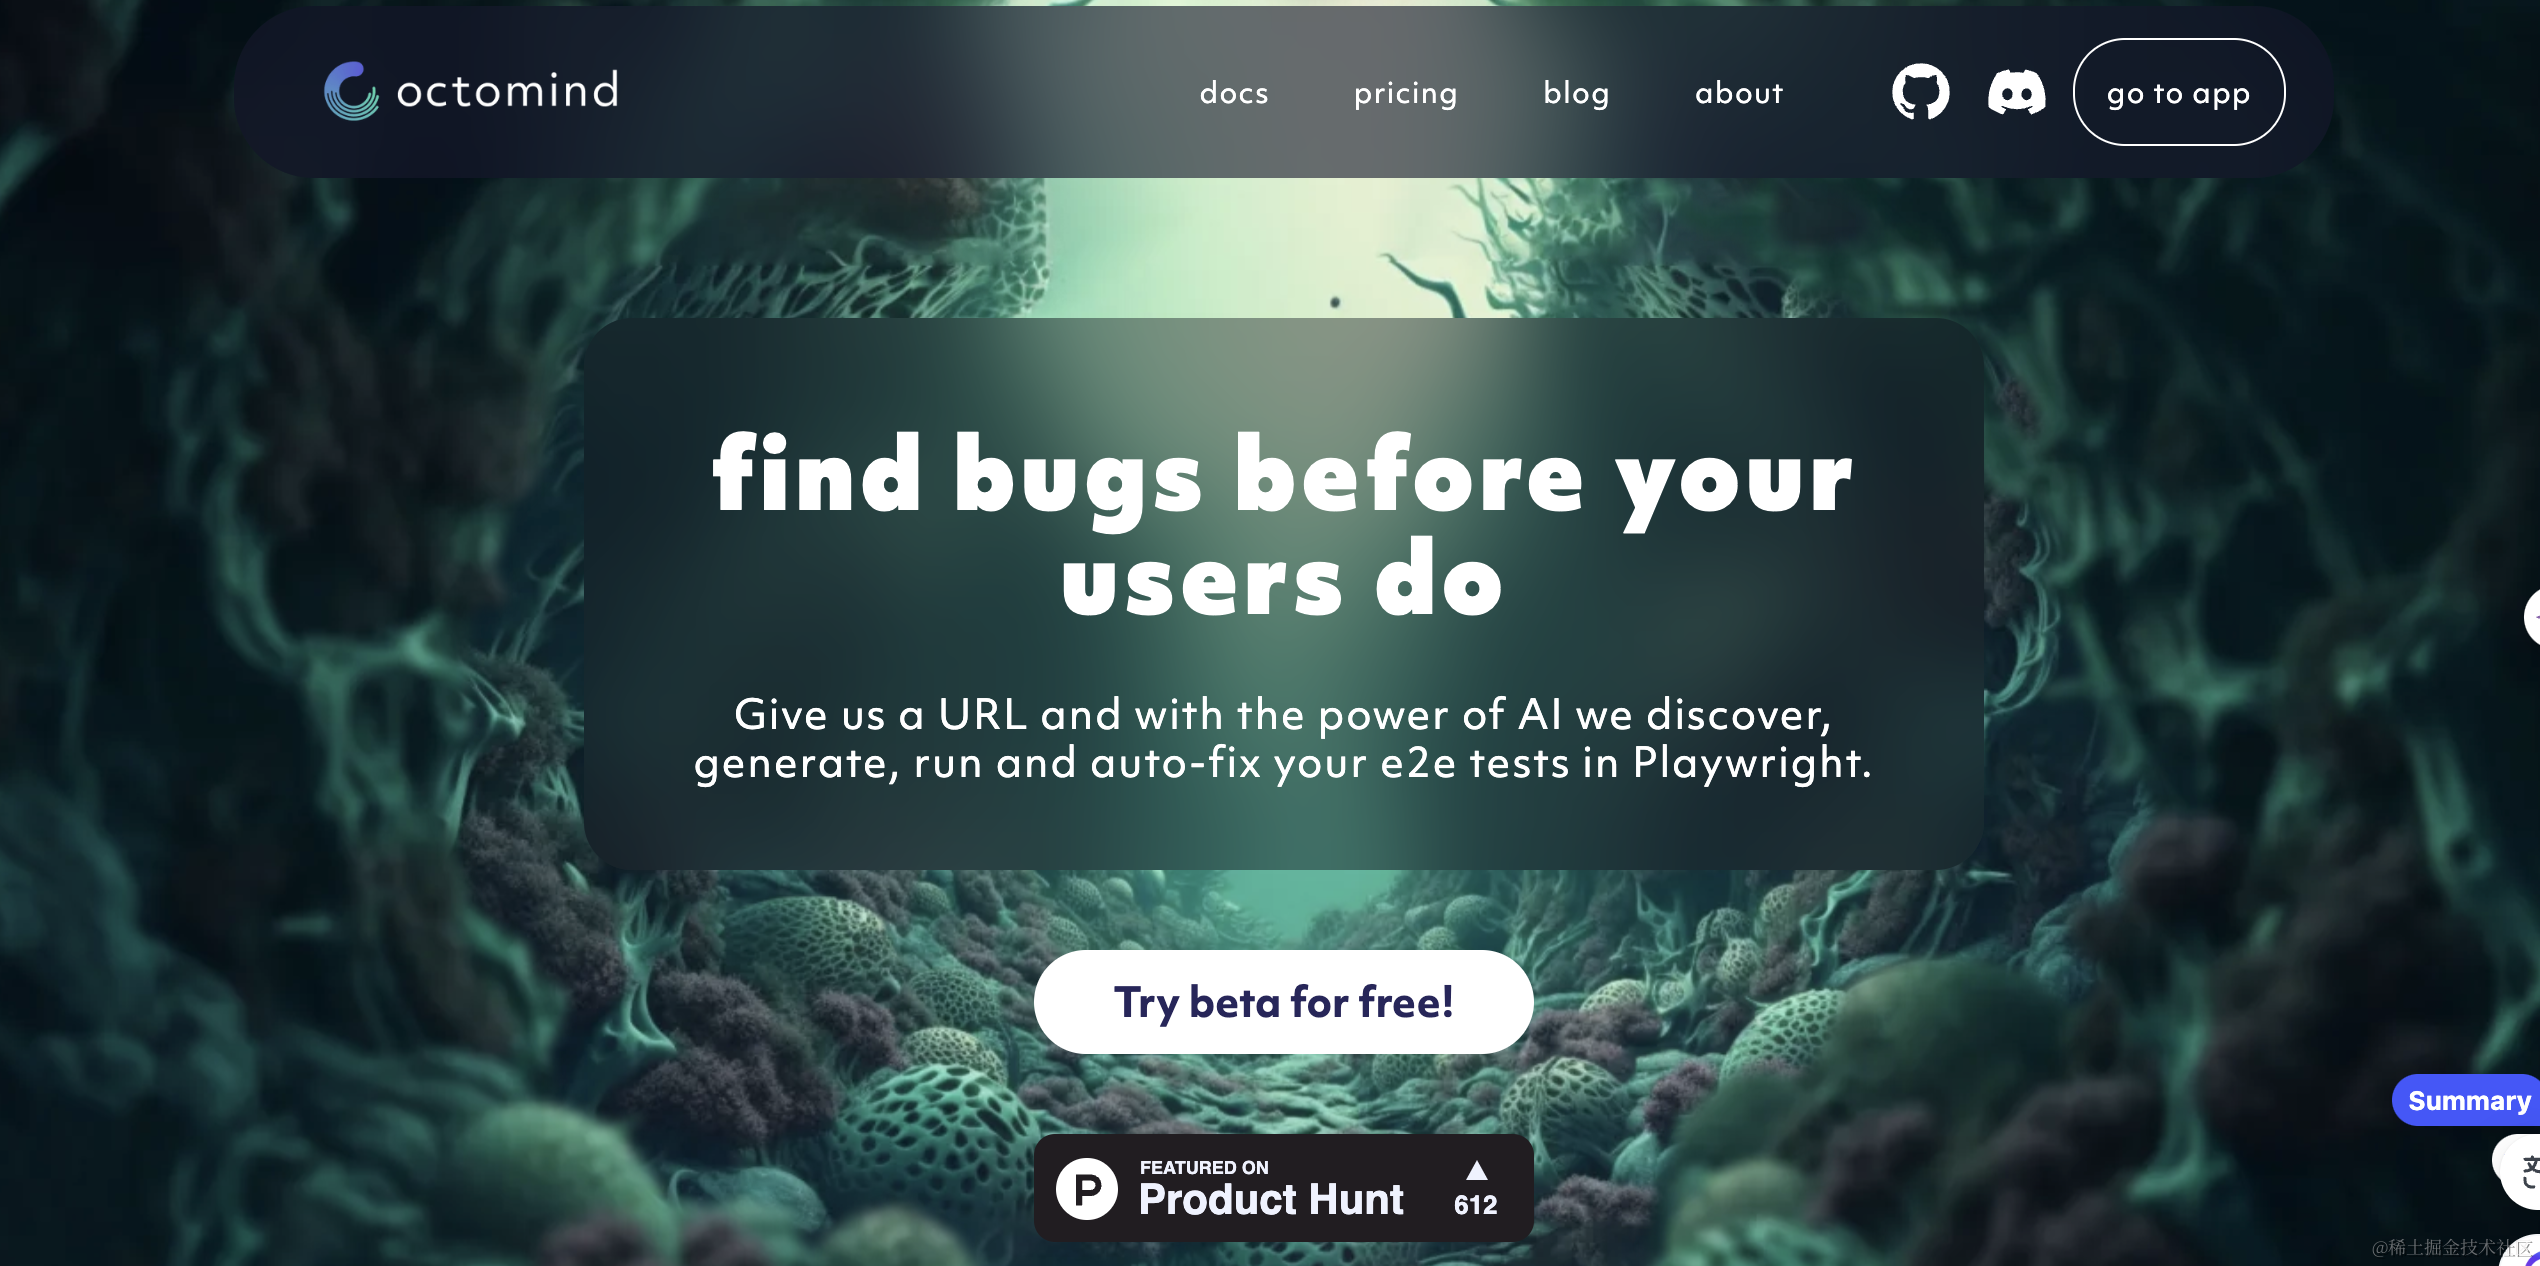The image size is (2540, 1266).
Task: Click the 612 upvote count
Action: (x=1476, y=1204)
